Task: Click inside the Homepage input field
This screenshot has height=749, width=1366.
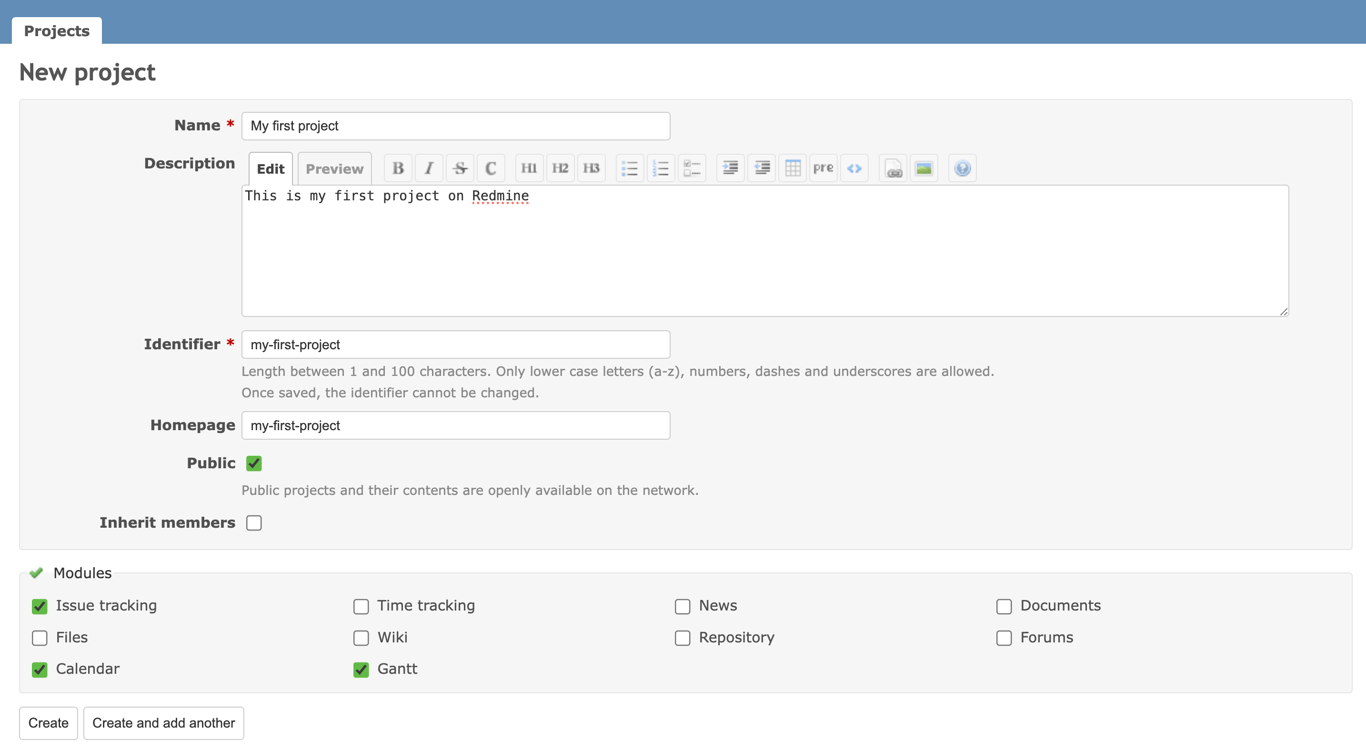Action: [455, 425]
